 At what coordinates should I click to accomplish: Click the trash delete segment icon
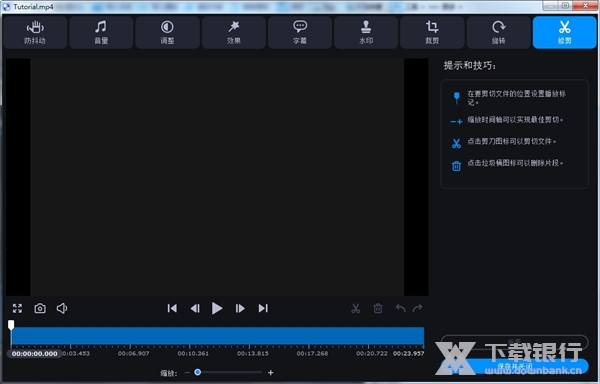pyautogui.click(x=378, y=308)
